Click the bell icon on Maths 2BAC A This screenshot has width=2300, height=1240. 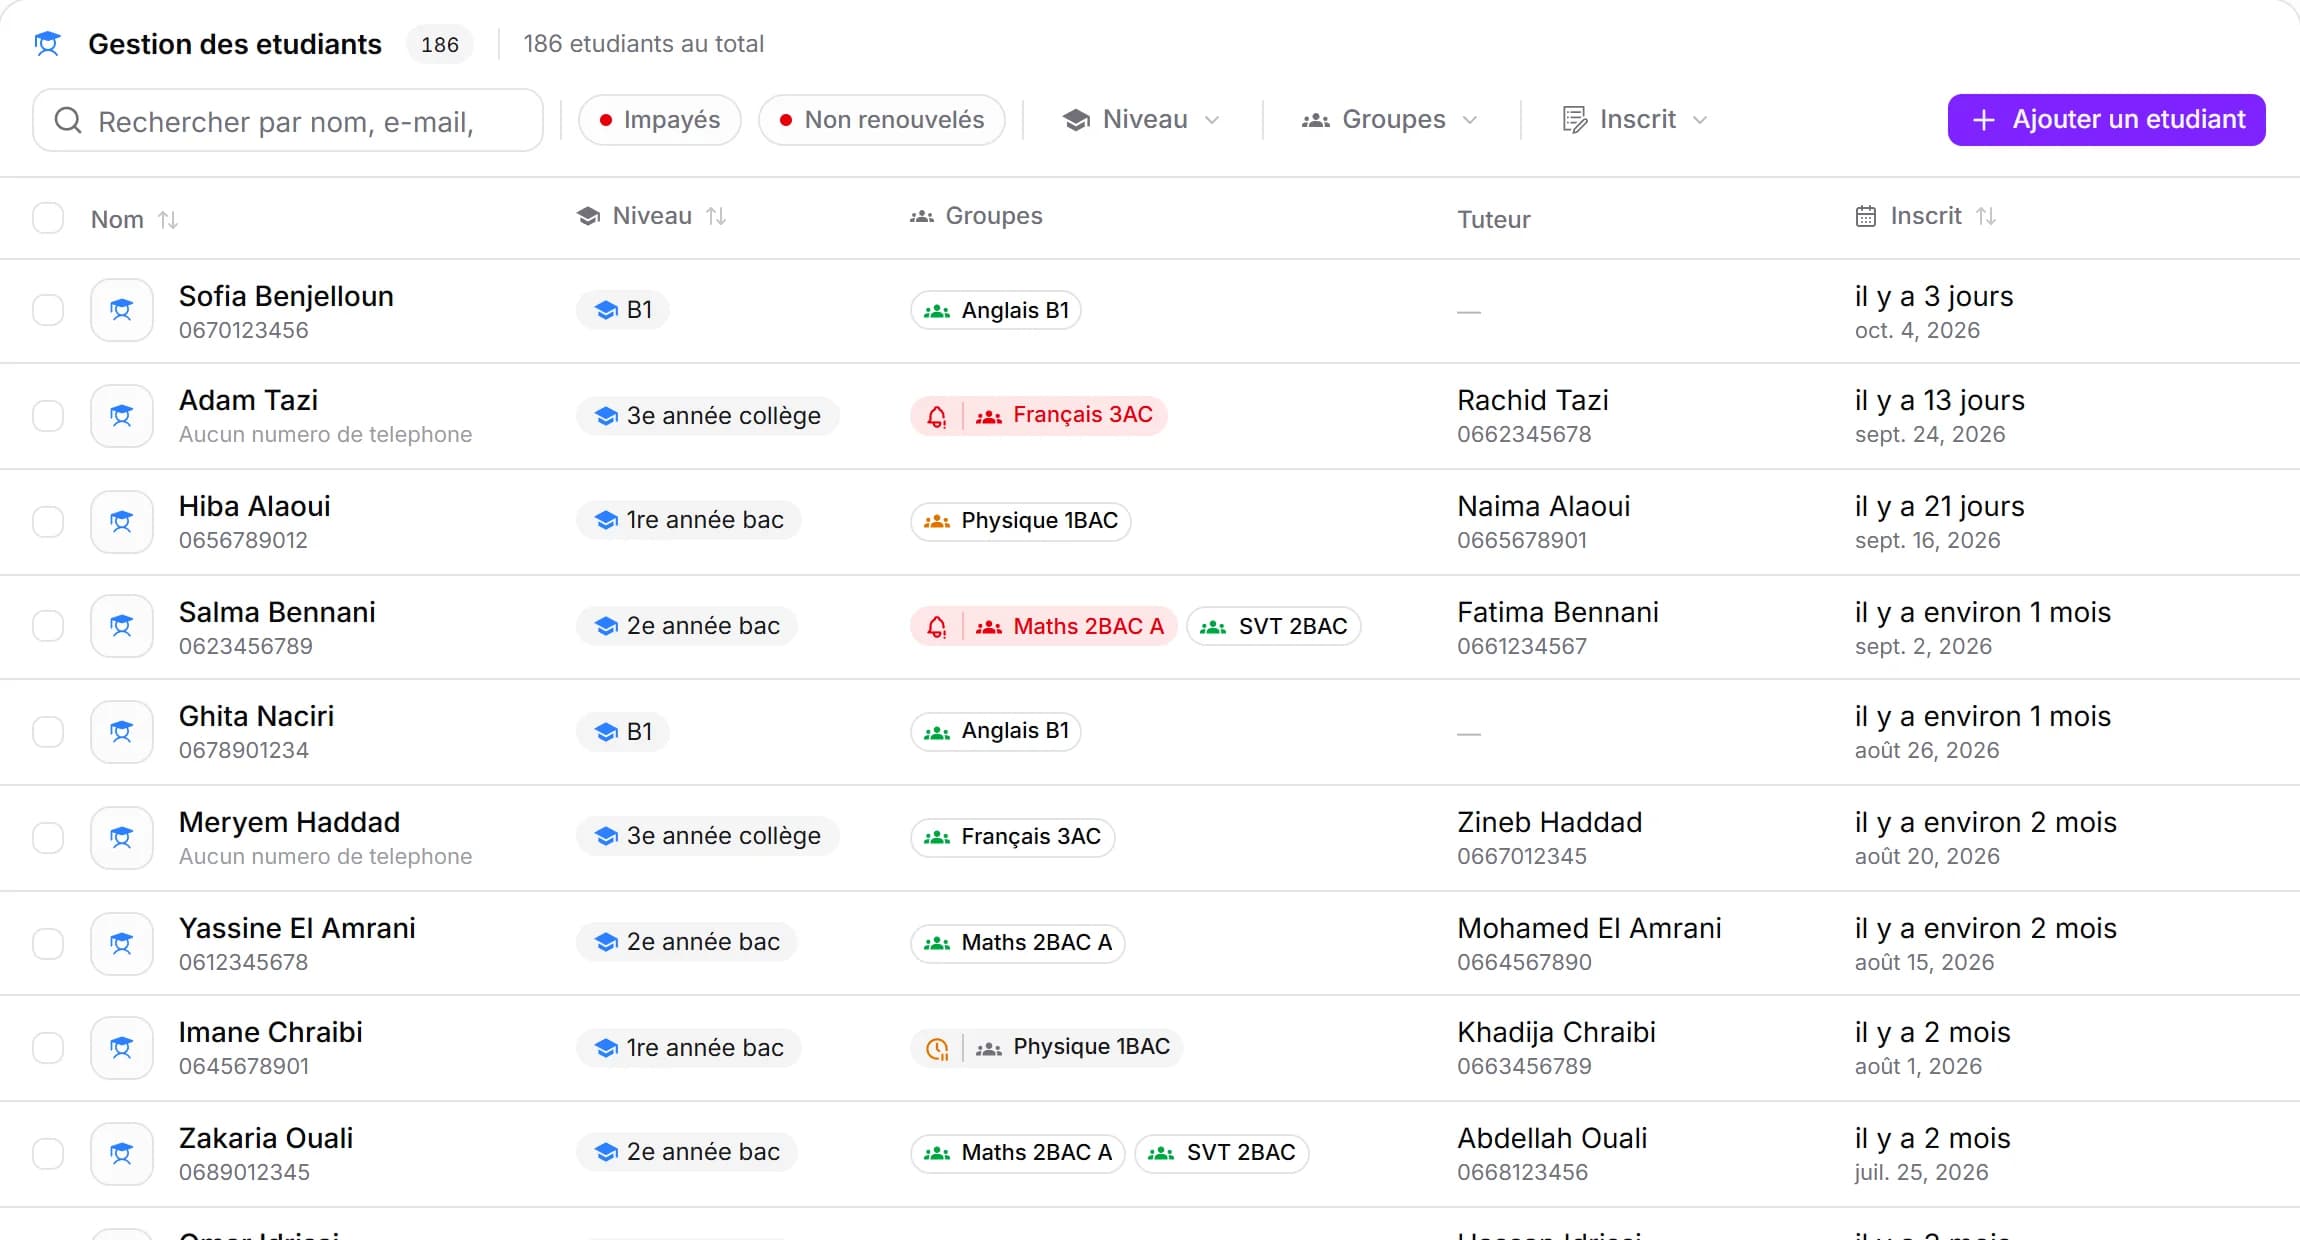click(x=936, y=627)
